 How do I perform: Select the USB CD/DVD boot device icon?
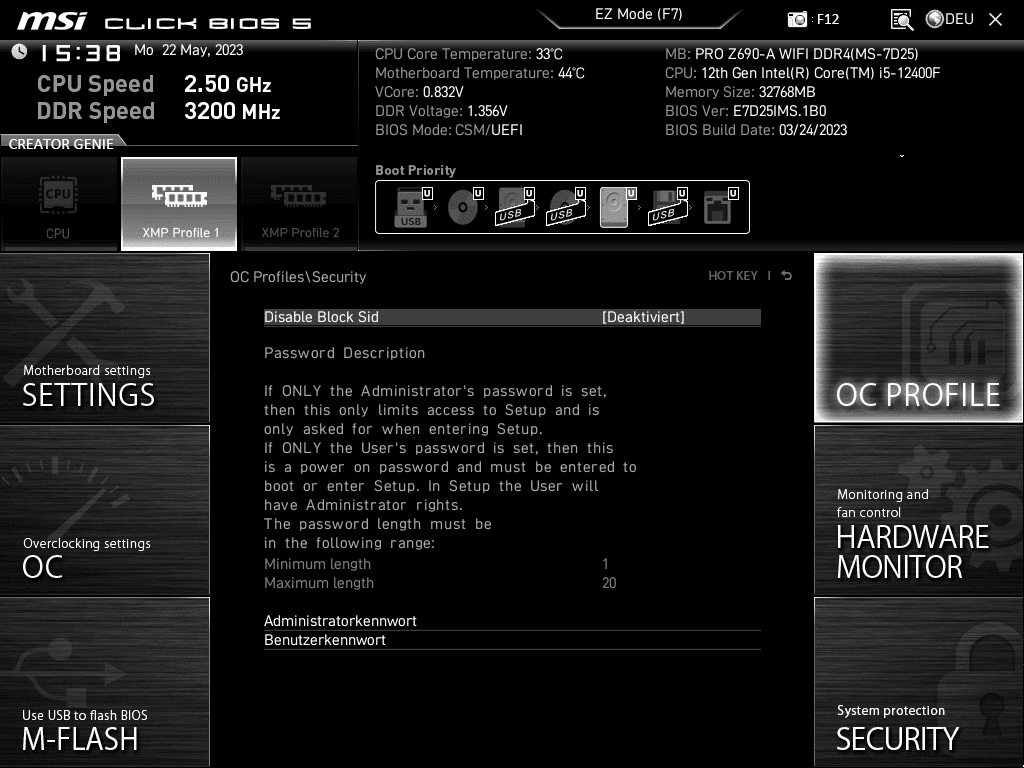(566, 207)
